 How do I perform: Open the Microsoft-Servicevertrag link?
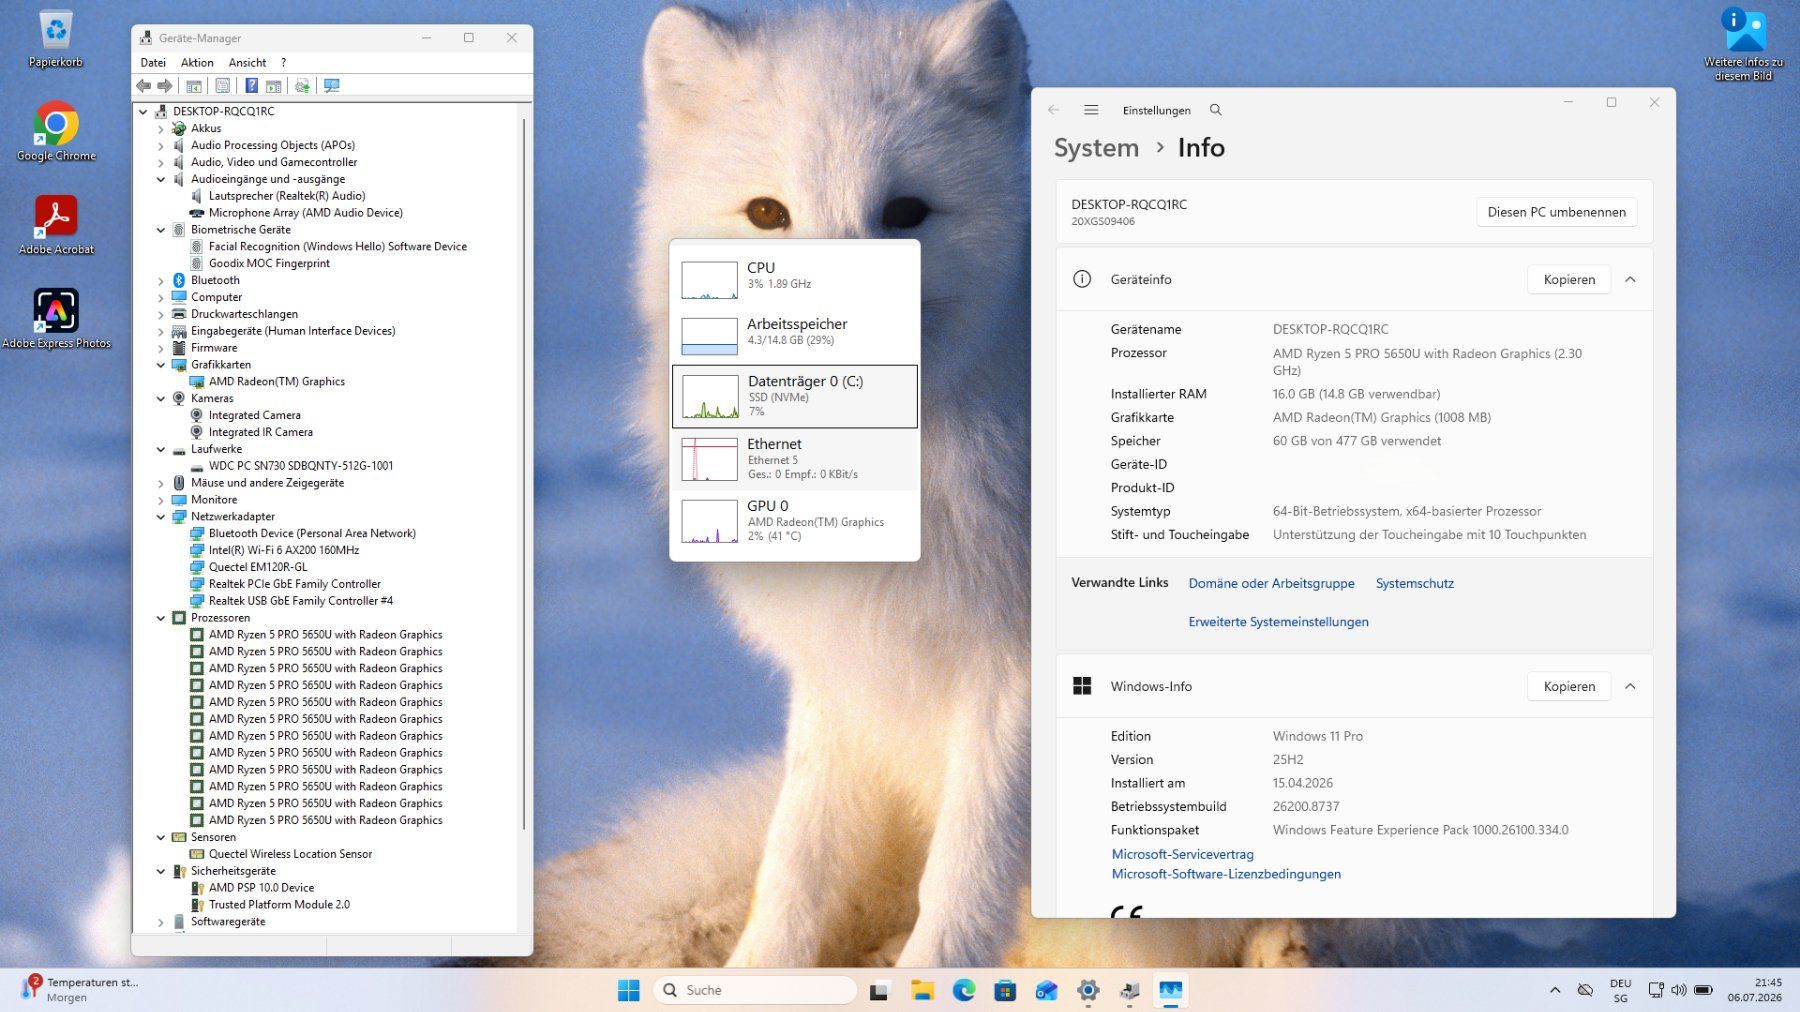(1182, 855)
